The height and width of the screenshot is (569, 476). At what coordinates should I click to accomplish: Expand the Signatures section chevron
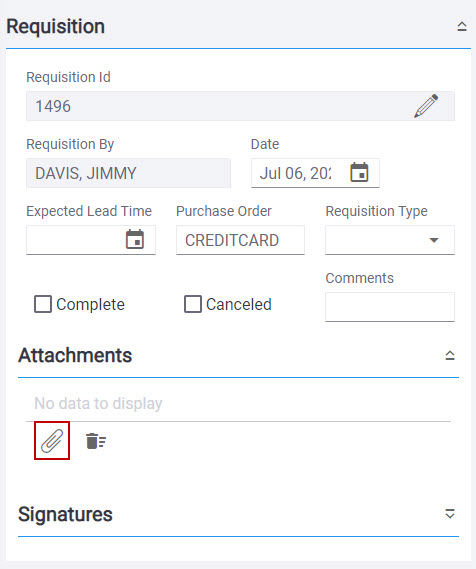(450, 514)
